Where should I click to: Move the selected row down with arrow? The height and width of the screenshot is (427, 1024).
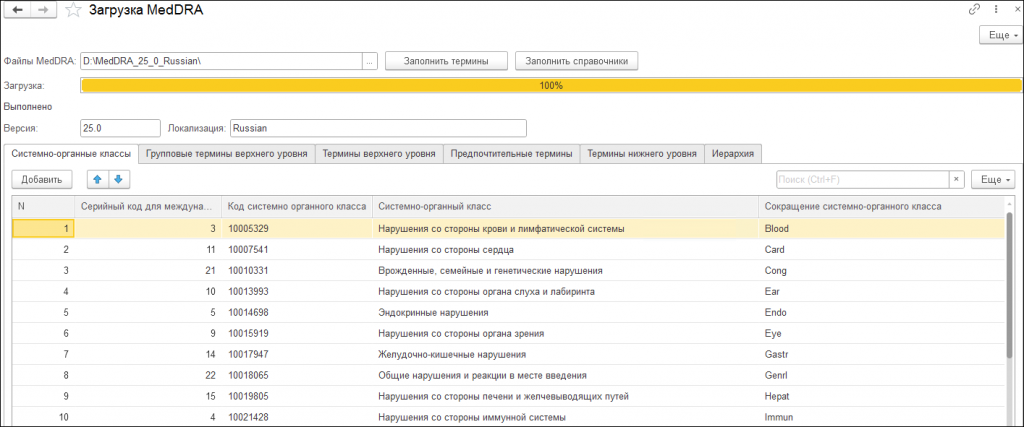pos(119,180)
